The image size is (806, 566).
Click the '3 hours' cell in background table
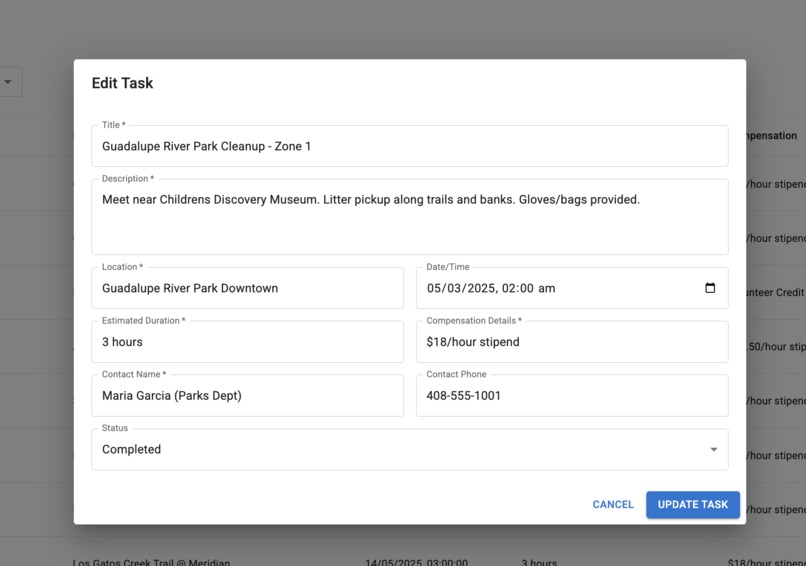pos(539,562)
